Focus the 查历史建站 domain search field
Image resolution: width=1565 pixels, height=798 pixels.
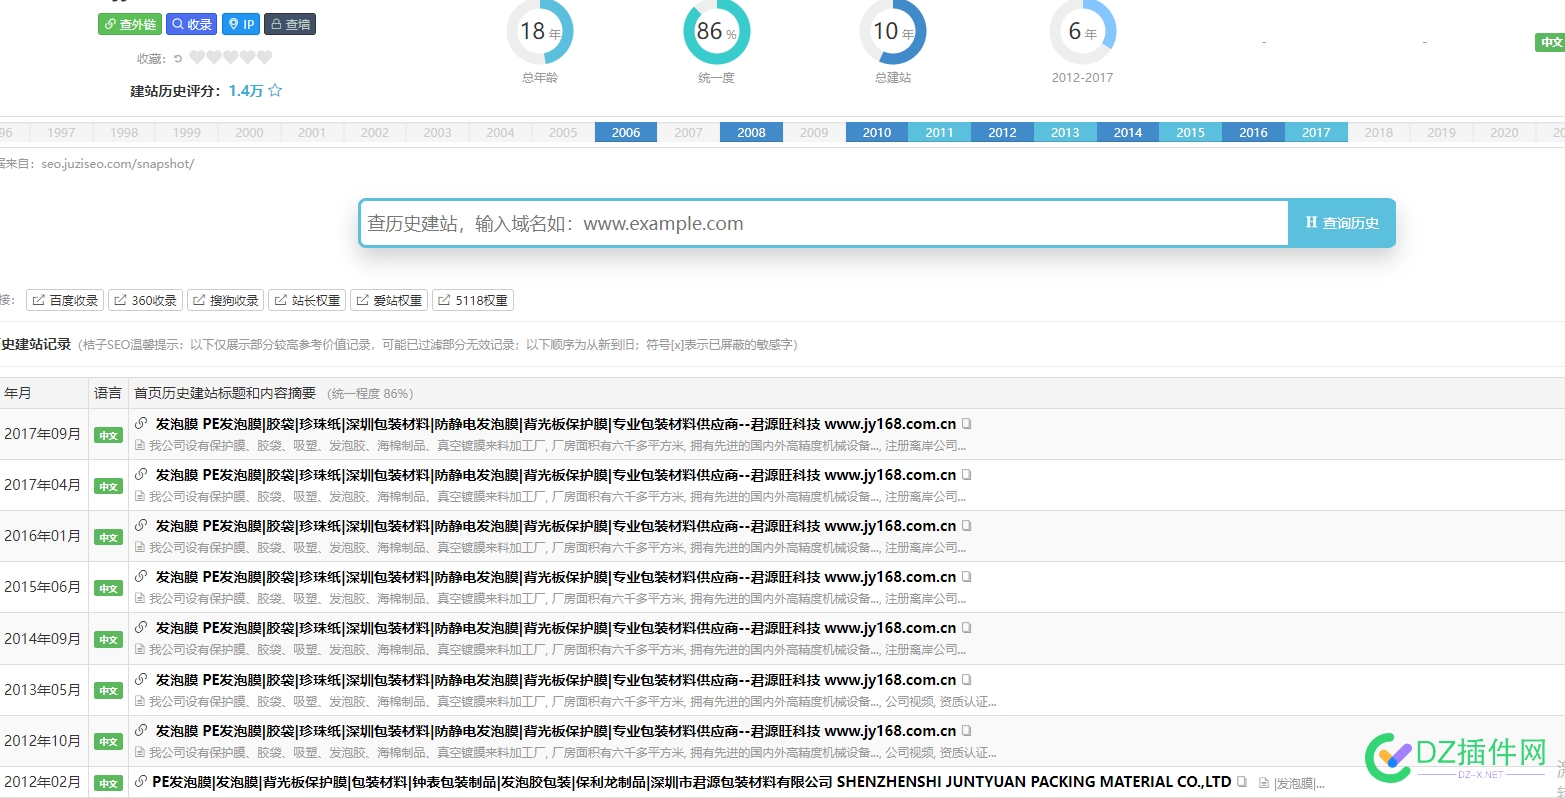tap(824, 223)
